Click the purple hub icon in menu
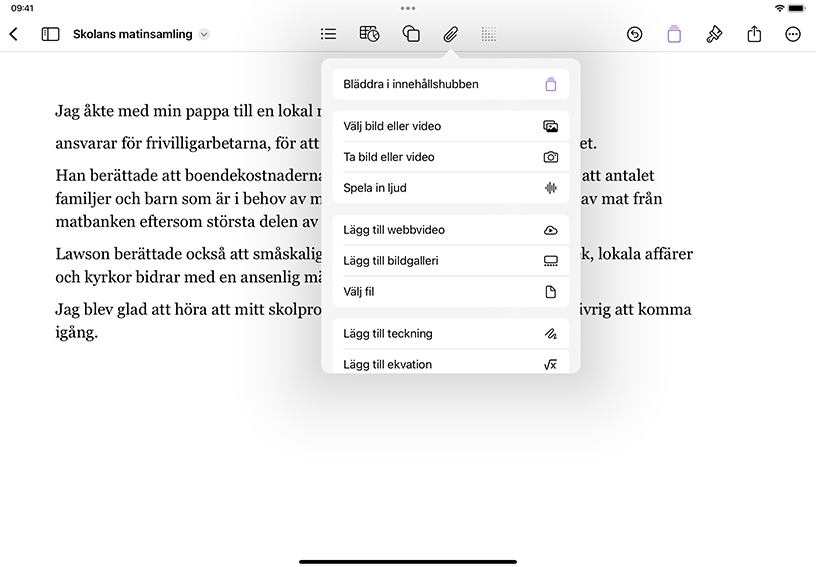Image resolution: width=816 pixels, height=567 pixels. tap(551, 84)
